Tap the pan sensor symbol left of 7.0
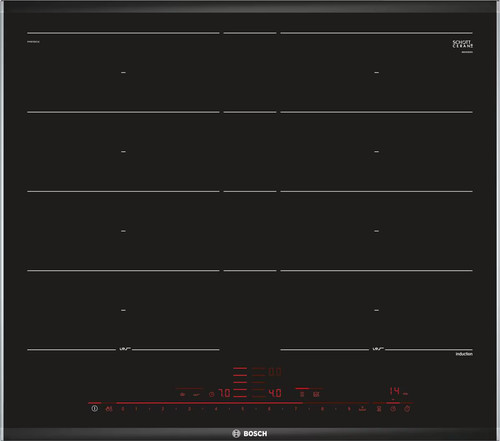Viewport: 500px width, 441px height. 182,394
